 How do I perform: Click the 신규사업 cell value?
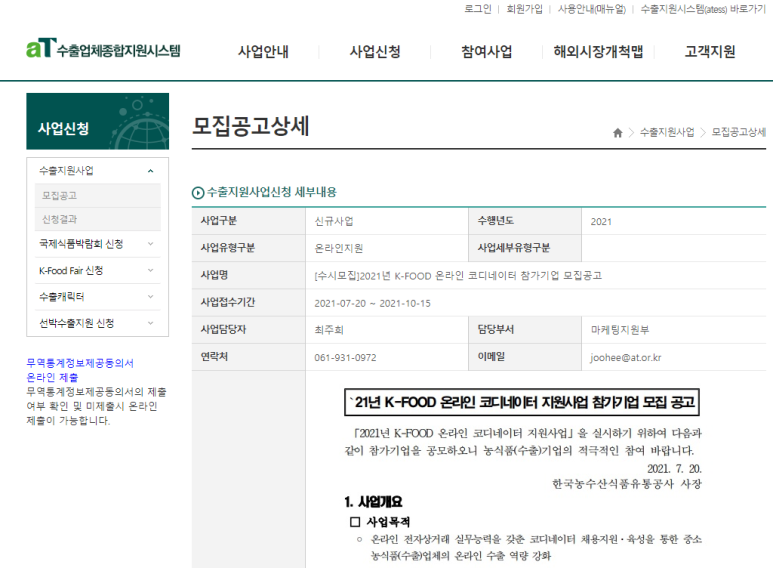point(334,221)
